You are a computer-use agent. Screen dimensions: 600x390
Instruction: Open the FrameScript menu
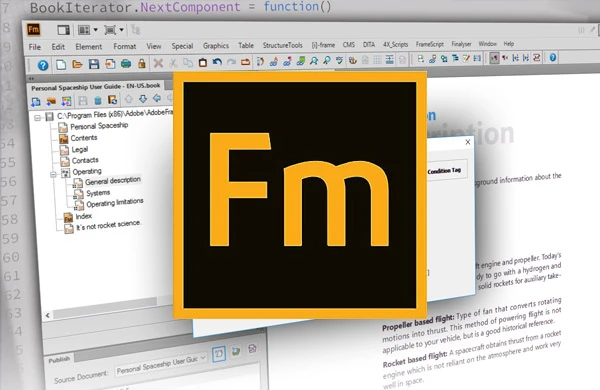tap(430, 44)
